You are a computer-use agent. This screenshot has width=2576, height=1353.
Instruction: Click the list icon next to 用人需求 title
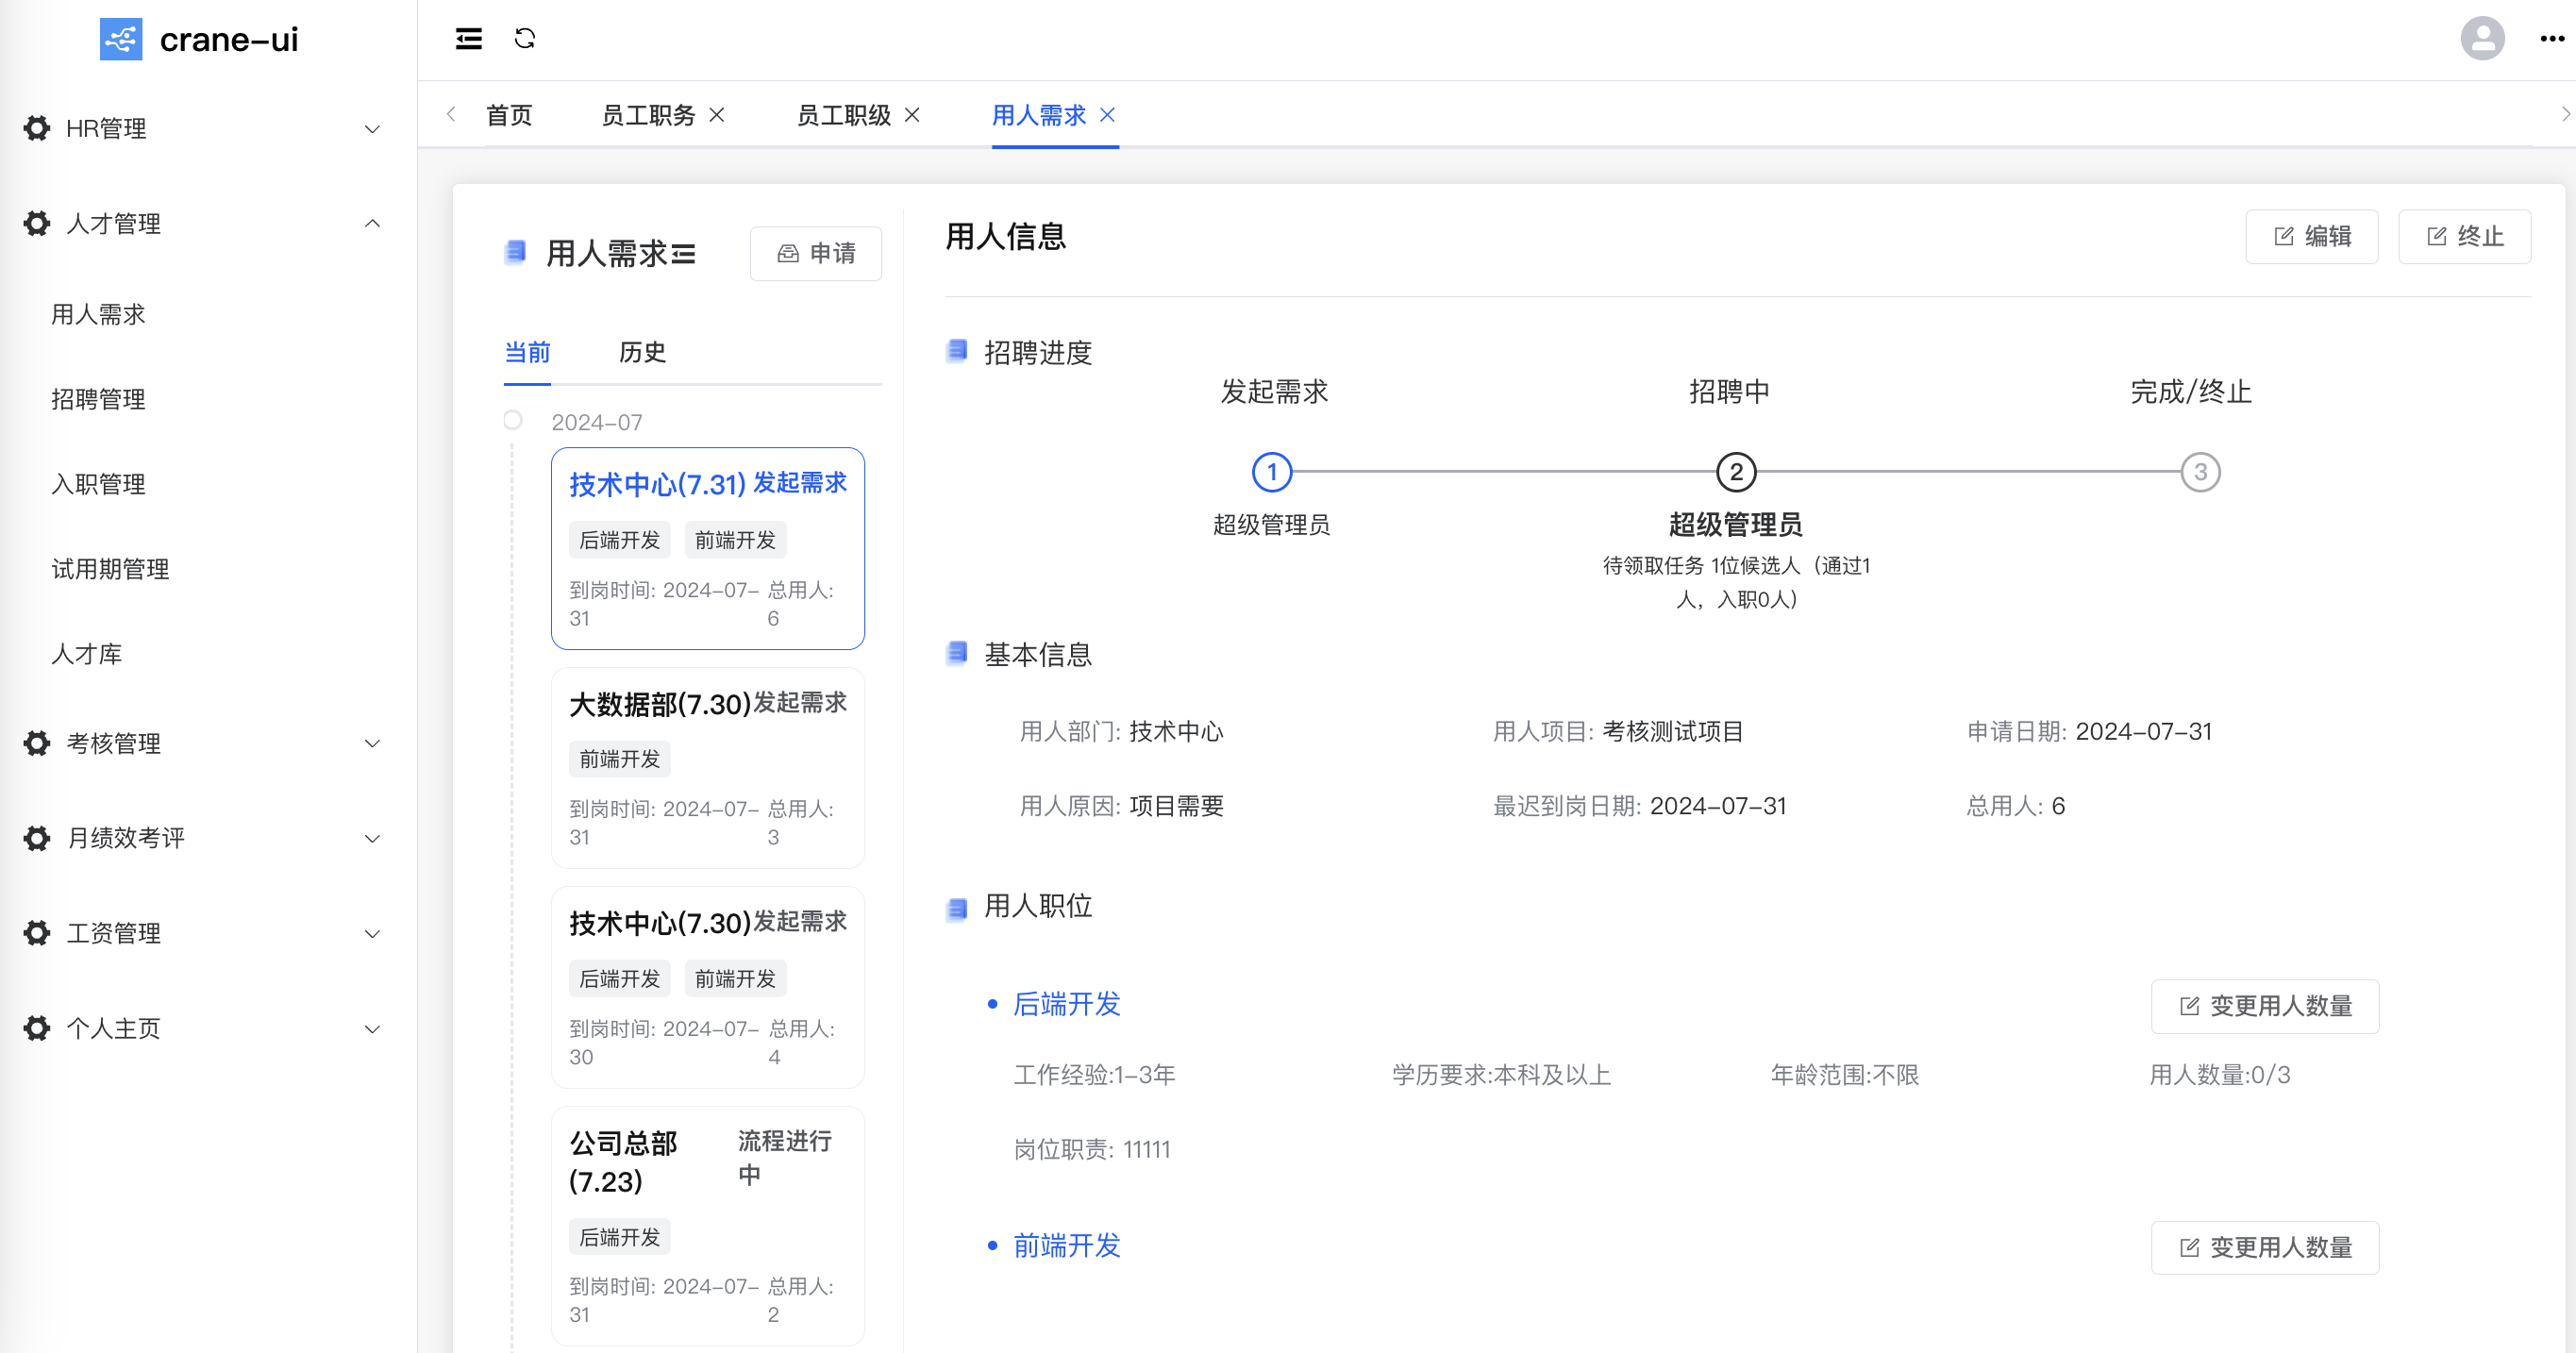(684, 254)
